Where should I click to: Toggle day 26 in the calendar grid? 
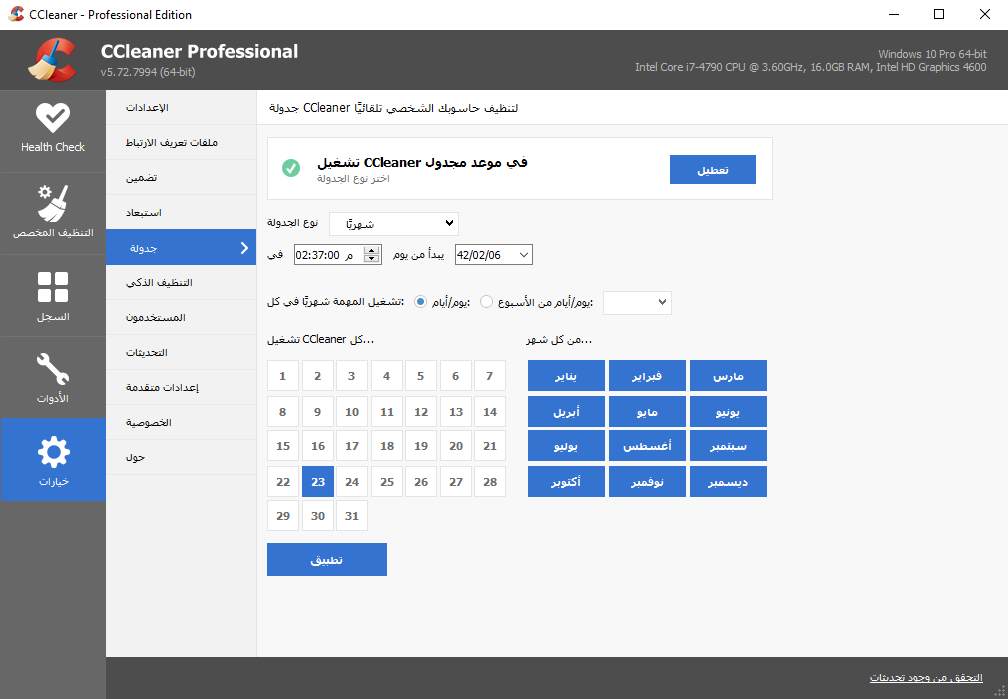pos(421,482)
